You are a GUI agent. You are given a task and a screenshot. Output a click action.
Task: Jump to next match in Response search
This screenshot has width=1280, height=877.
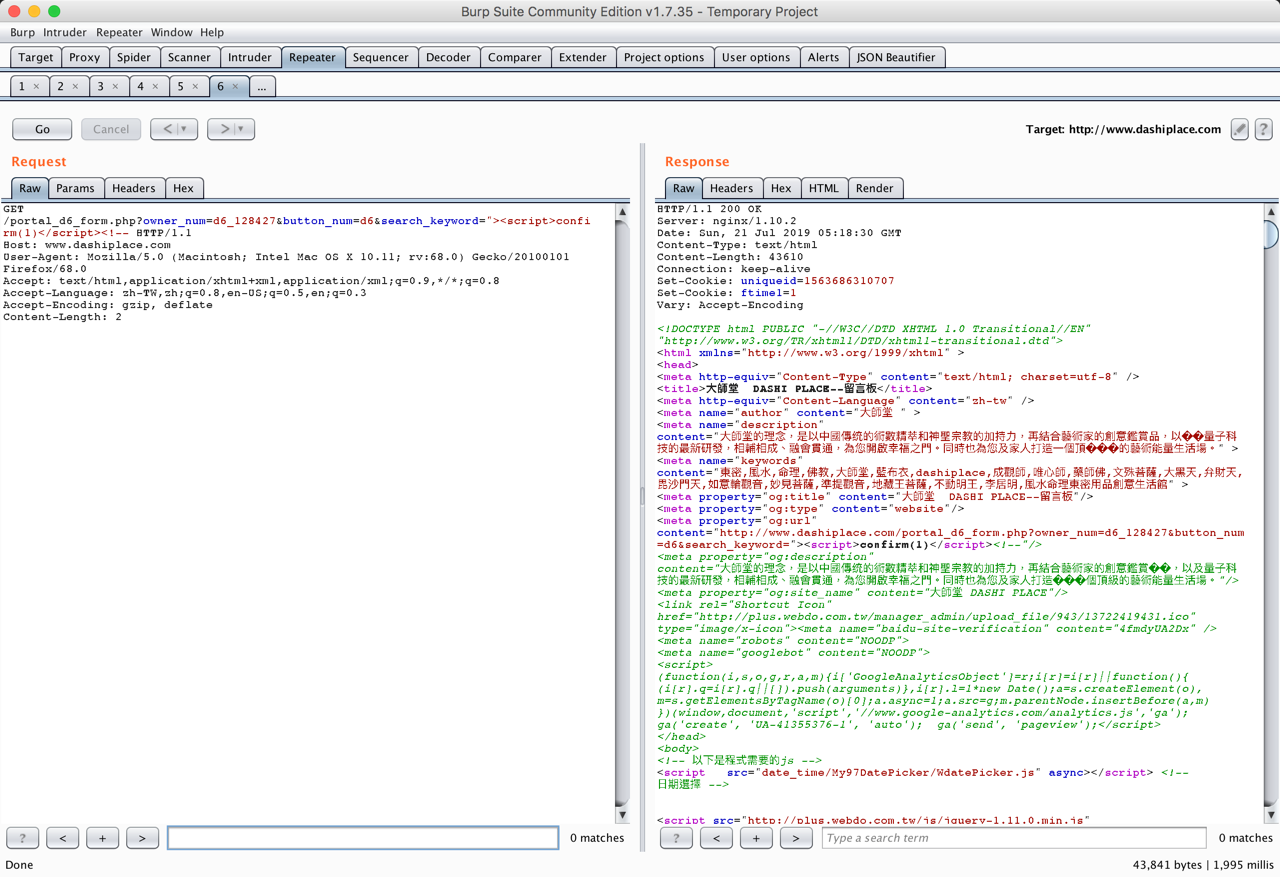[x=796, y=838]
